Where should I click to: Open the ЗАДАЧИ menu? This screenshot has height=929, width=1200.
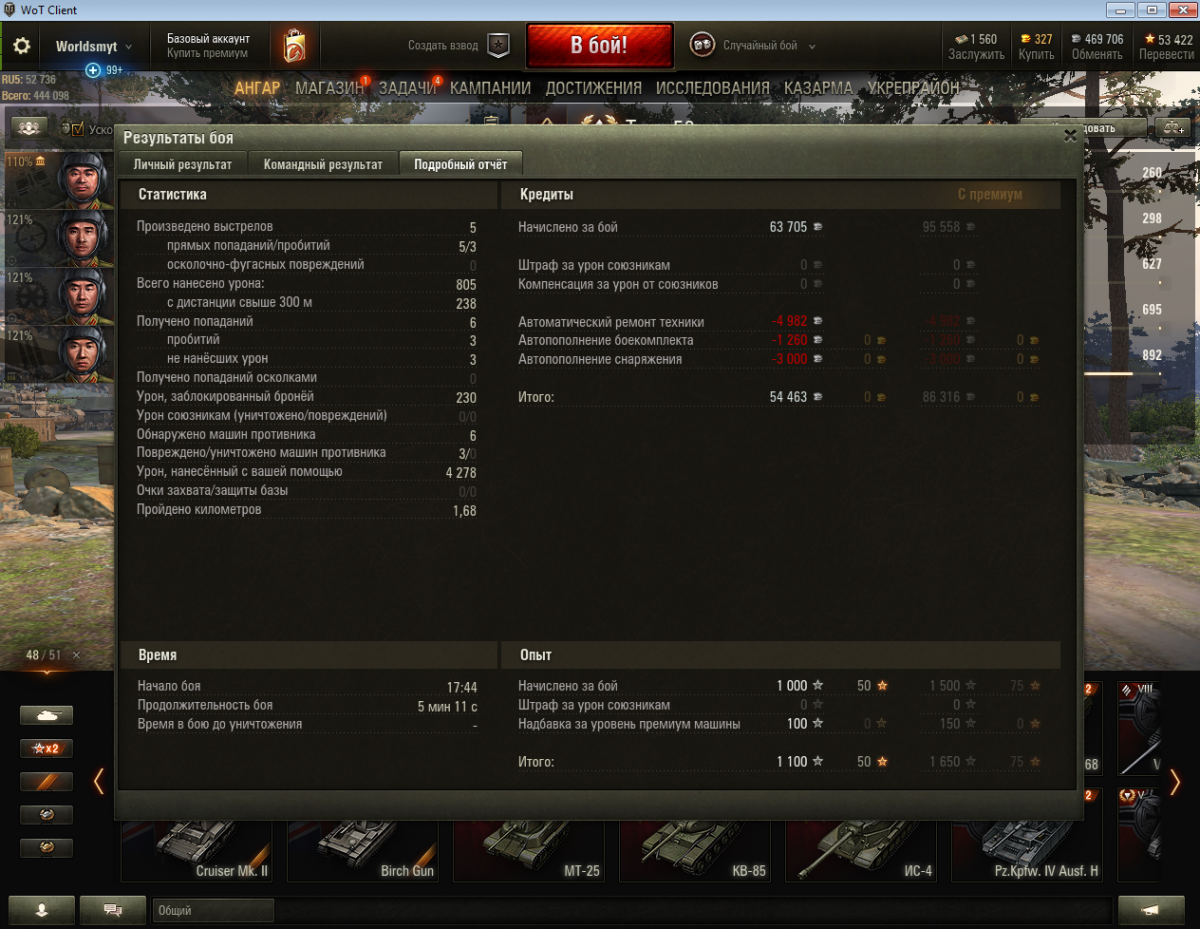coord(408,88)
